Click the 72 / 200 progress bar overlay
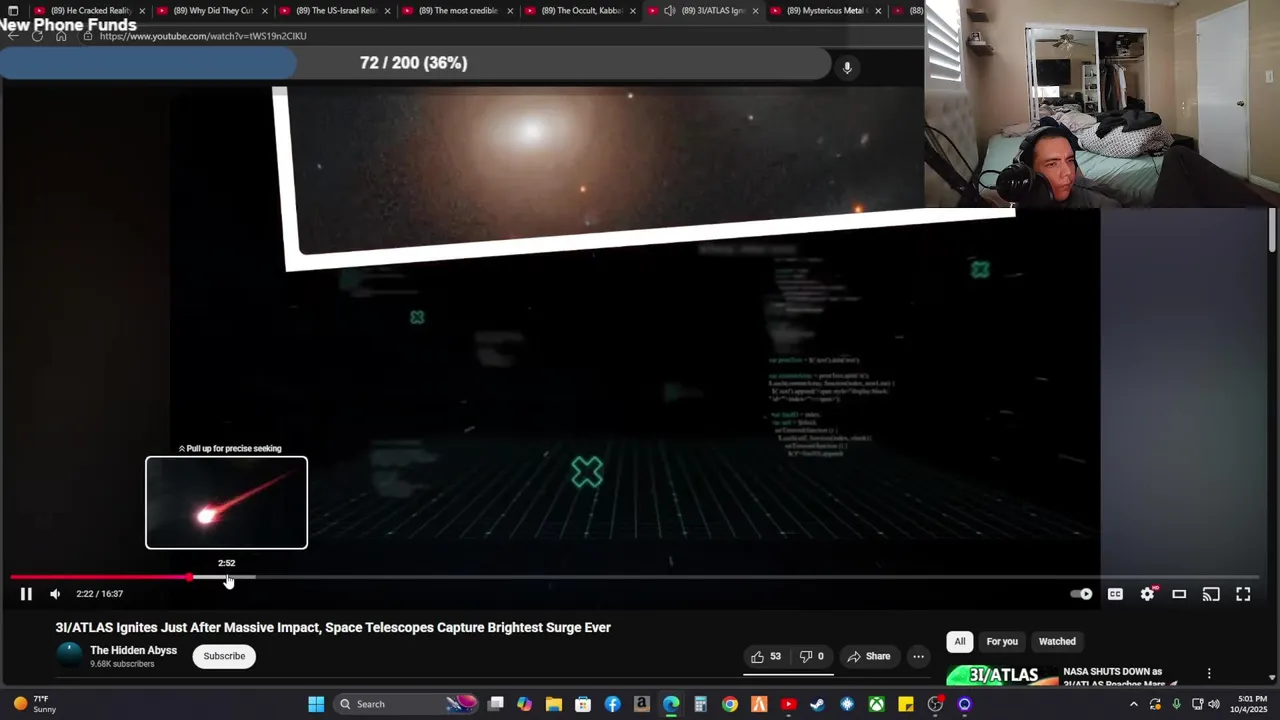 click(x=414, y=63)
